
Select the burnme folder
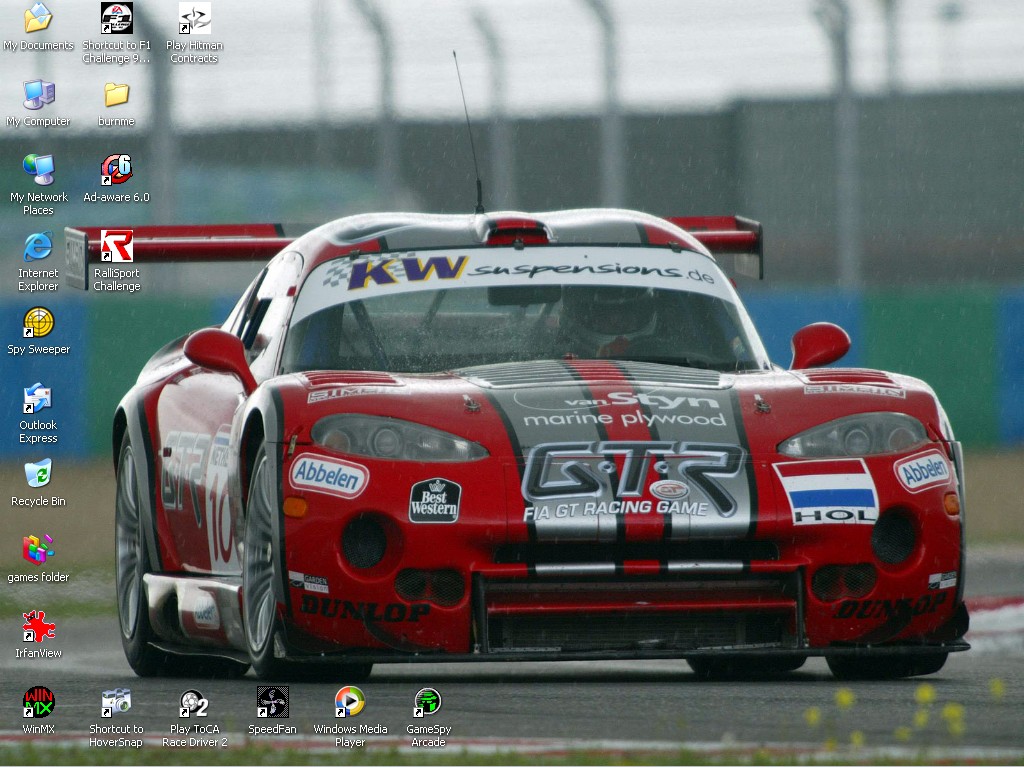coord(116,95)
